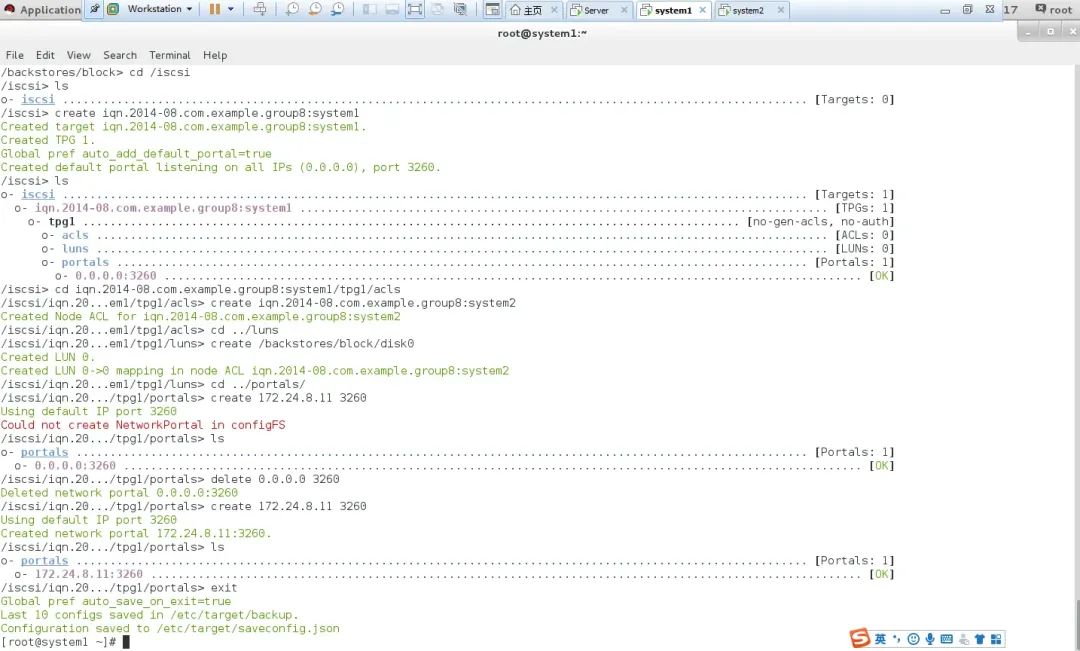Click the underlined iscsi link in the first ls output
This screenshot has width=1080, height=651.
pos(38,99)
